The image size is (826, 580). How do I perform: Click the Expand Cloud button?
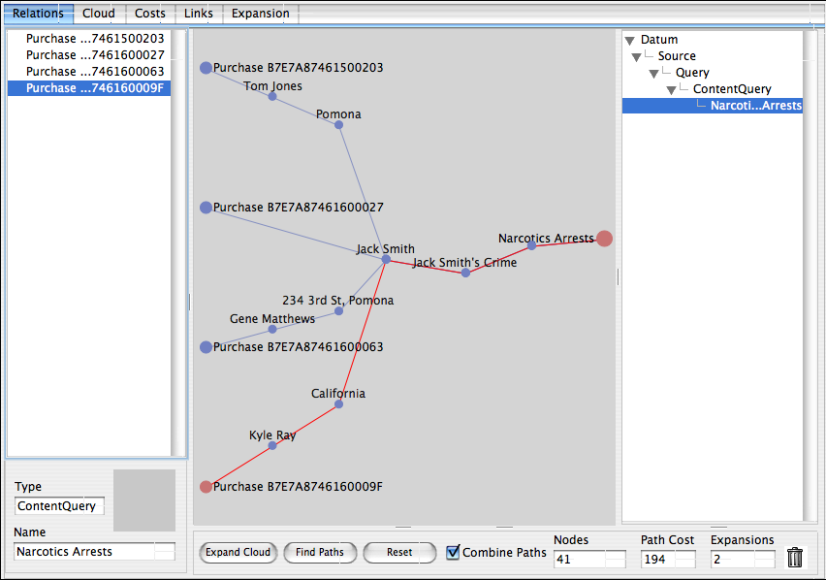point(238,552)
